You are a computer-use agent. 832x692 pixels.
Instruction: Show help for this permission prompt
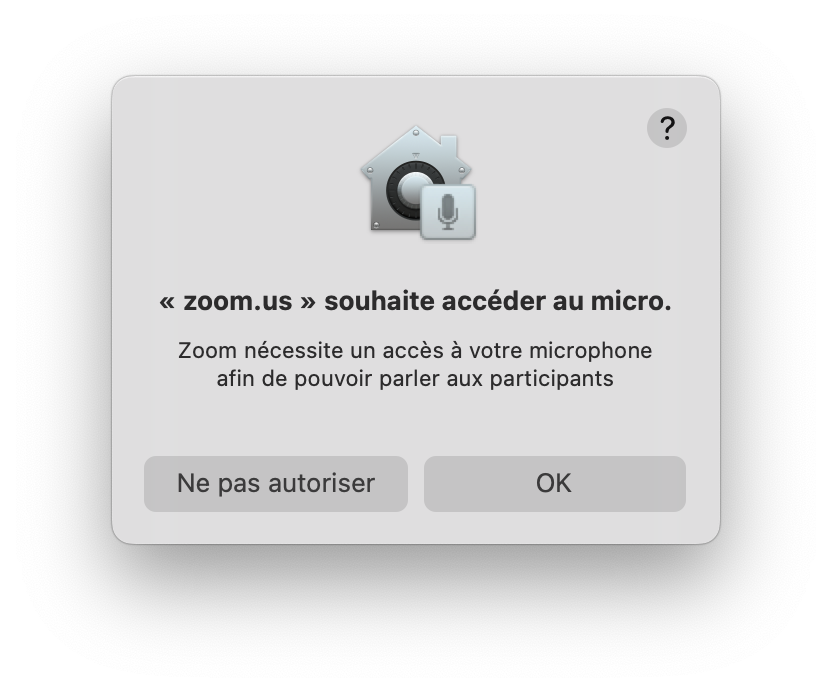[666, 128]
